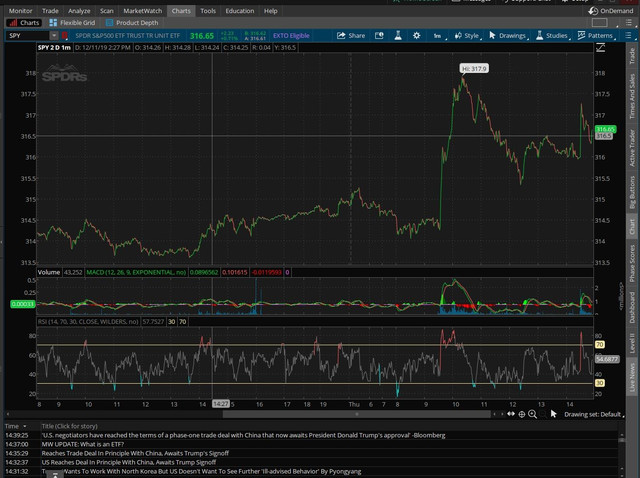This screenshot has width=640, height=478.
Task: Change the 1m timeframe selector
Action: tap(438, 36)
